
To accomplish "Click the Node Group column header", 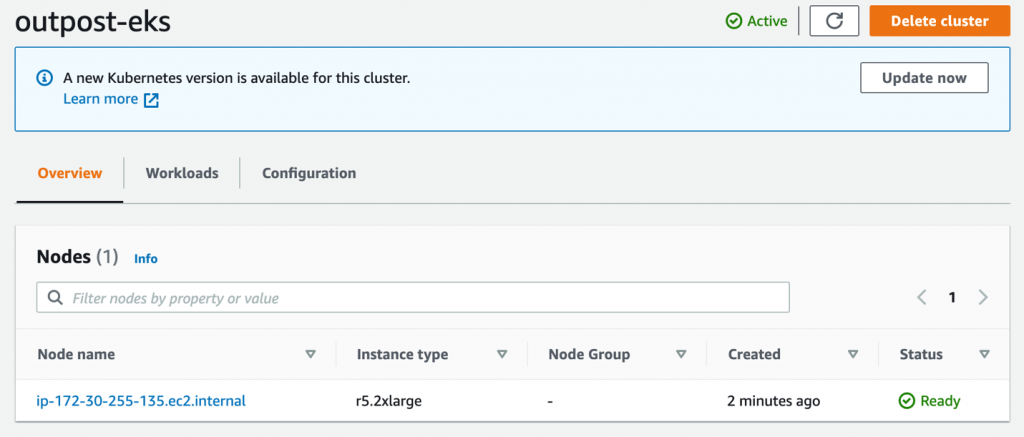I will [x=589, y=355].
